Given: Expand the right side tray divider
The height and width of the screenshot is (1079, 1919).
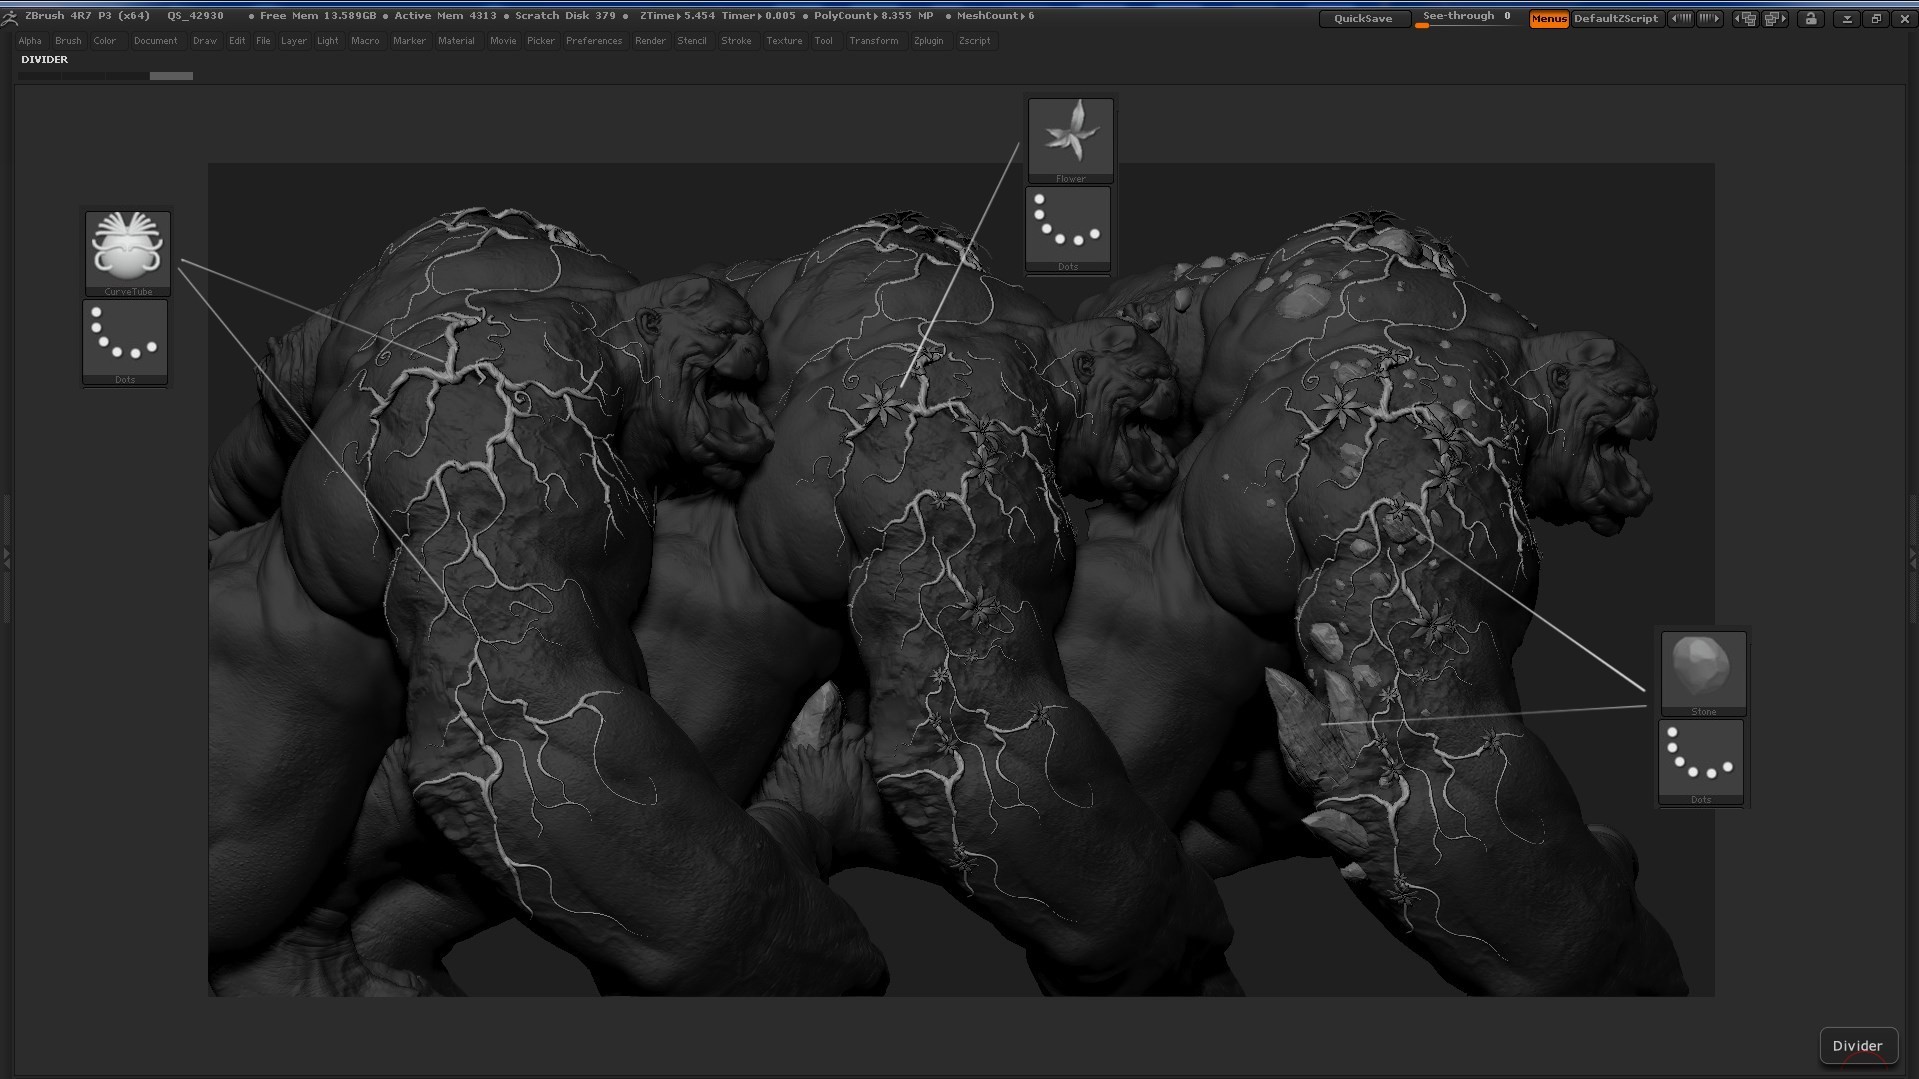Looking at the screenshot, I should [1913, 557].
